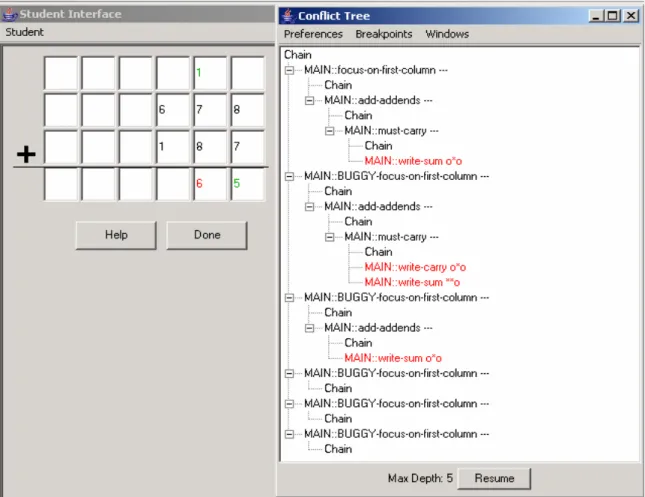Image resolution: width=645 pixels, height=497 pixels.
Task: Select the root Chain node at top
Action: [298, 55]
